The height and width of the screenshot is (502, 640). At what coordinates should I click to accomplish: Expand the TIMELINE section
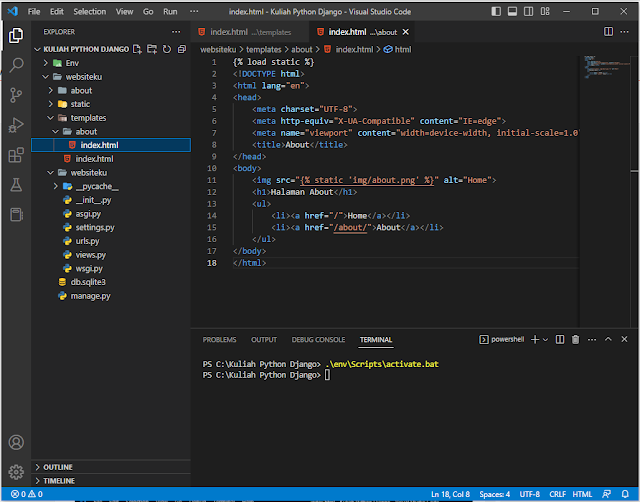tap(58, 481)
